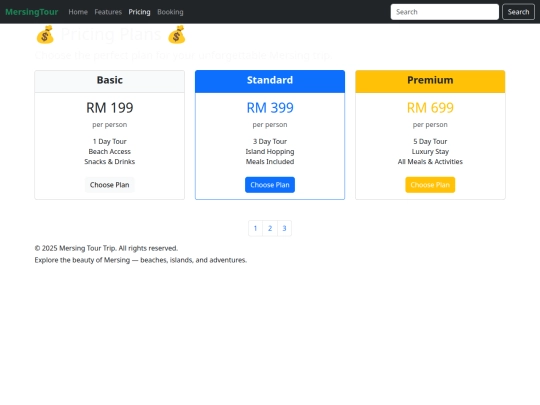Image resolution: width=540 pixels, height=405 pixels.
Task: Choose the Premium plan button
Action: click(x=430, y=185)
